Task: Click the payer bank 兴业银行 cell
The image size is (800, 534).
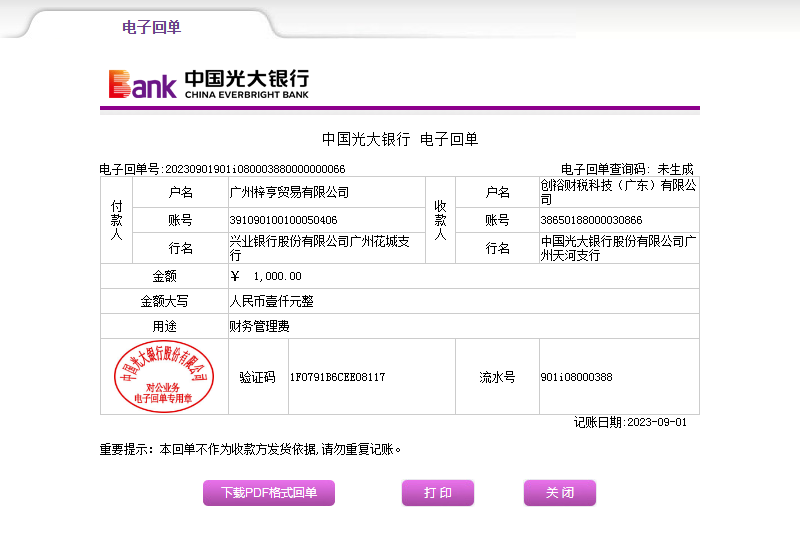Action: click(x=319, y=248)
